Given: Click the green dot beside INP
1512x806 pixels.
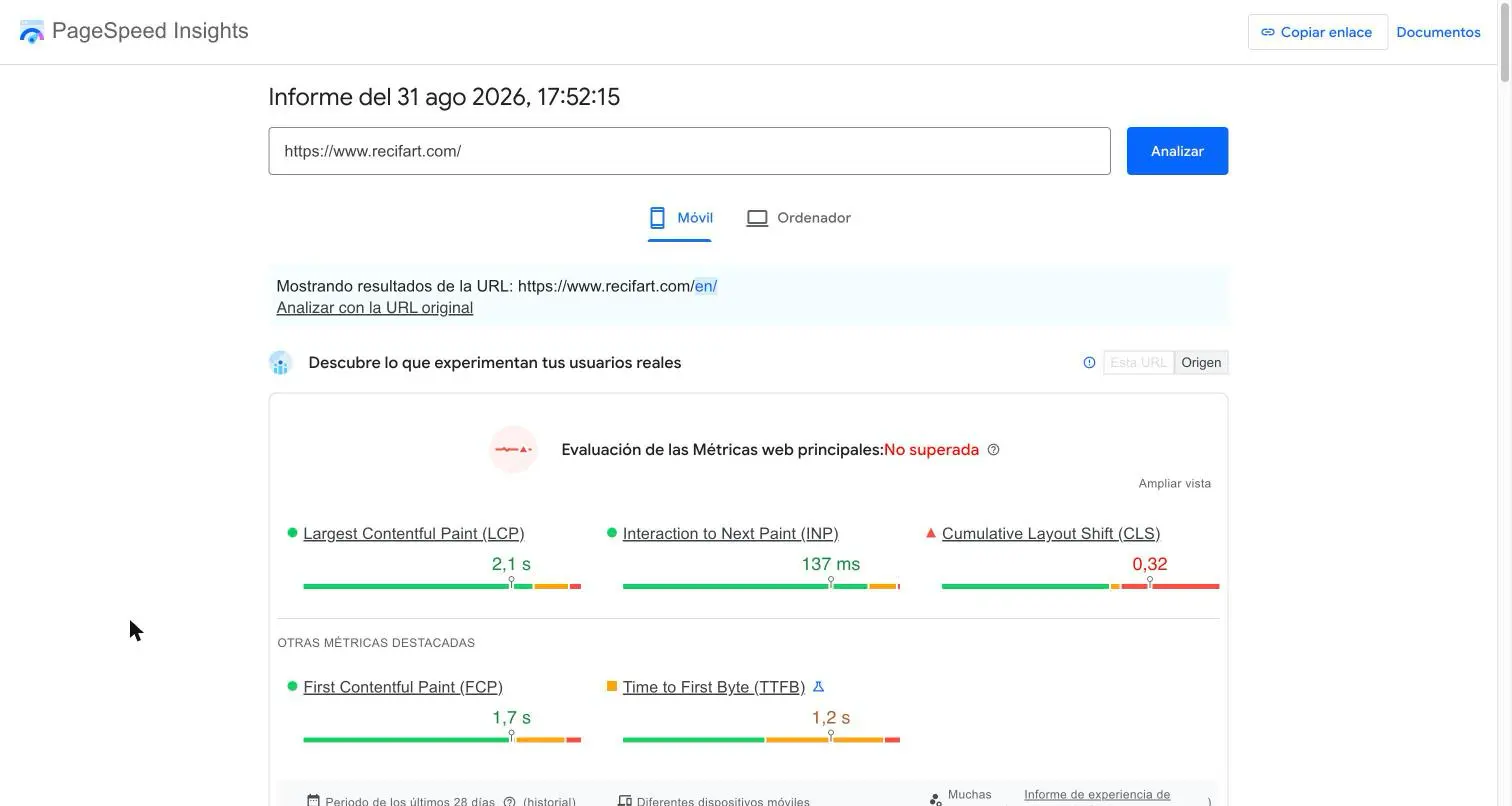Looking at the screenshot, I should (612, 533).
